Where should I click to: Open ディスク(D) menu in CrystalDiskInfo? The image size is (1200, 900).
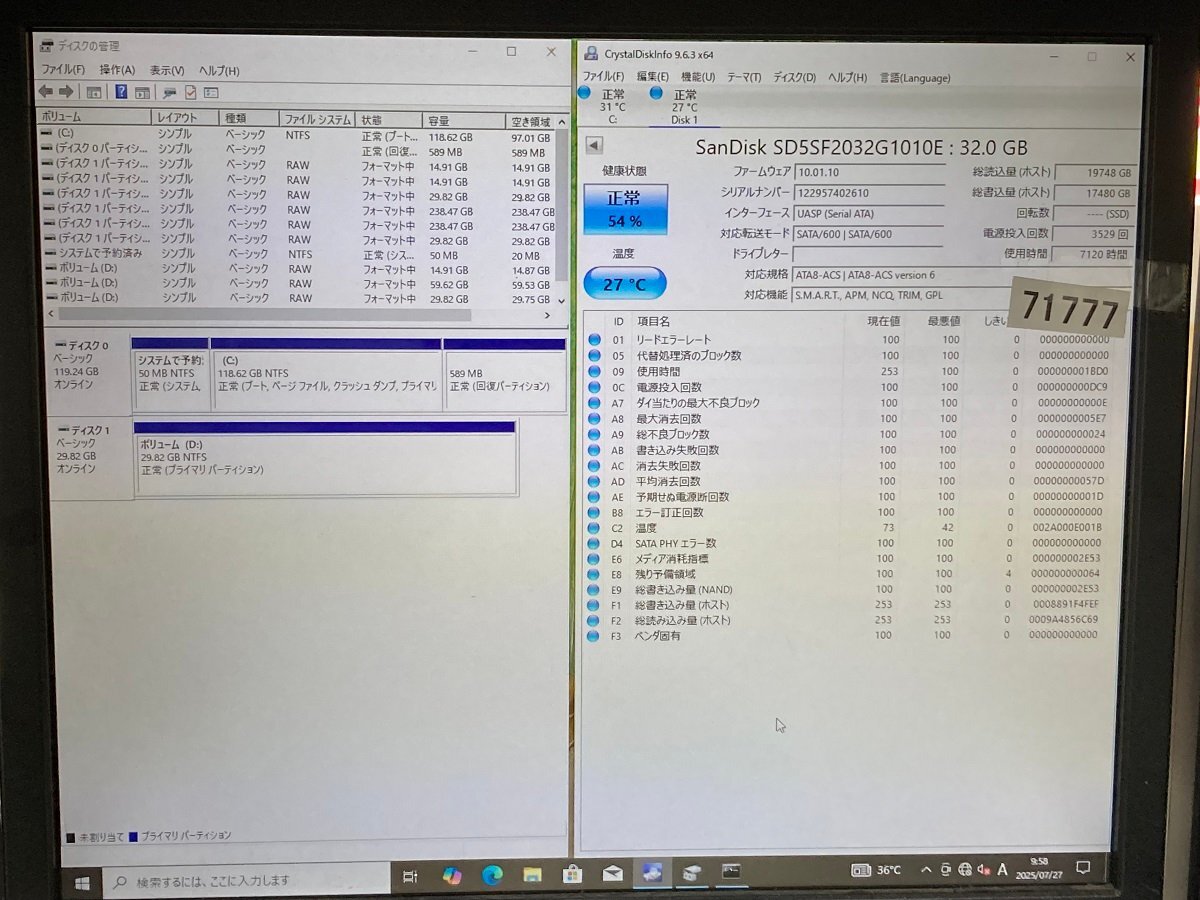coord(795,77)
